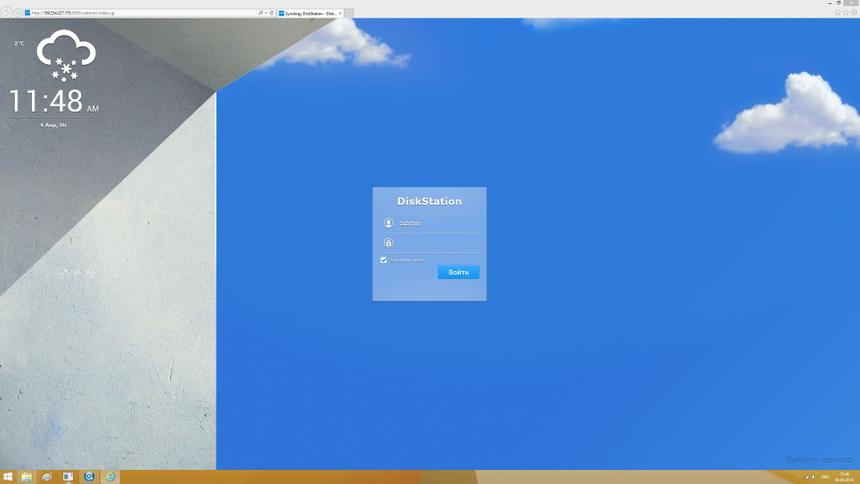Toggle the remember me checkbox

(x=383, y=260)
